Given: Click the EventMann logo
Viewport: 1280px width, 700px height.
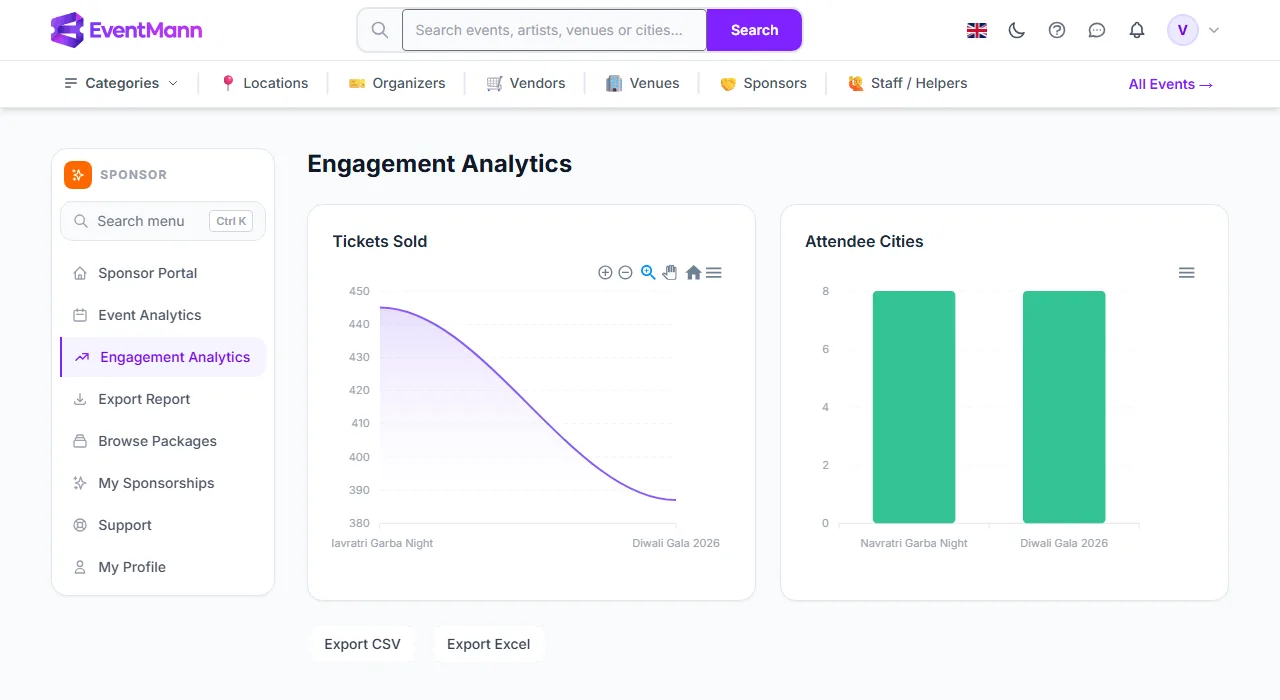Looking at the screenshot, I should (126, 30).
